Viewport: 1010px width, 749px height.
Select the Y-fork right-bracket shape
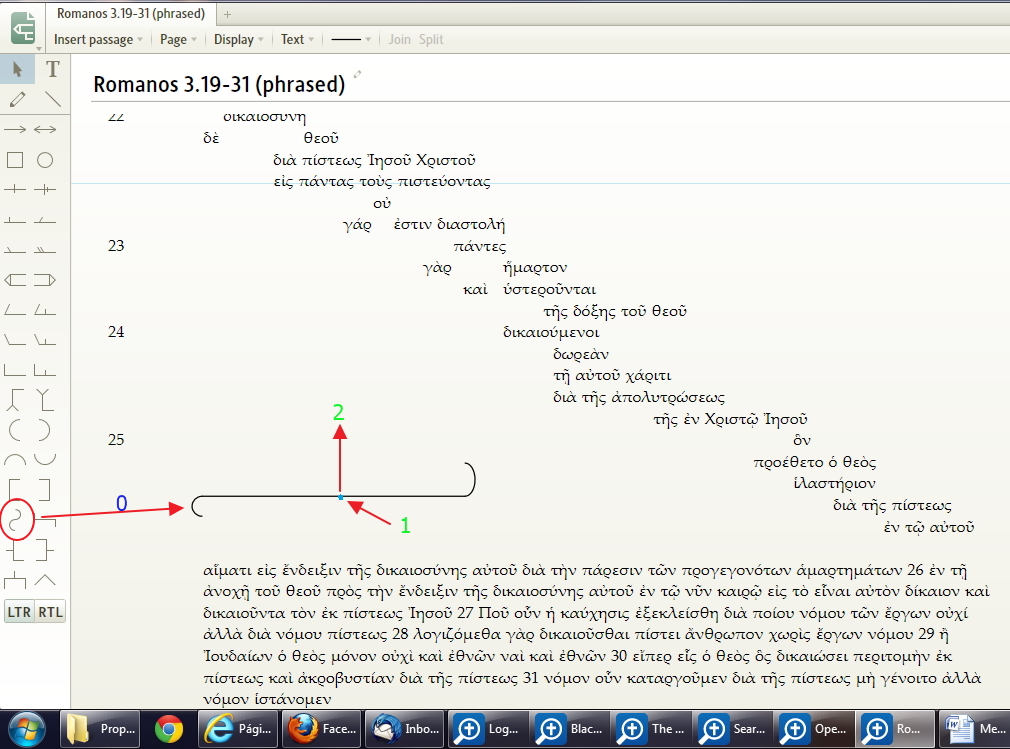(44, 399)
